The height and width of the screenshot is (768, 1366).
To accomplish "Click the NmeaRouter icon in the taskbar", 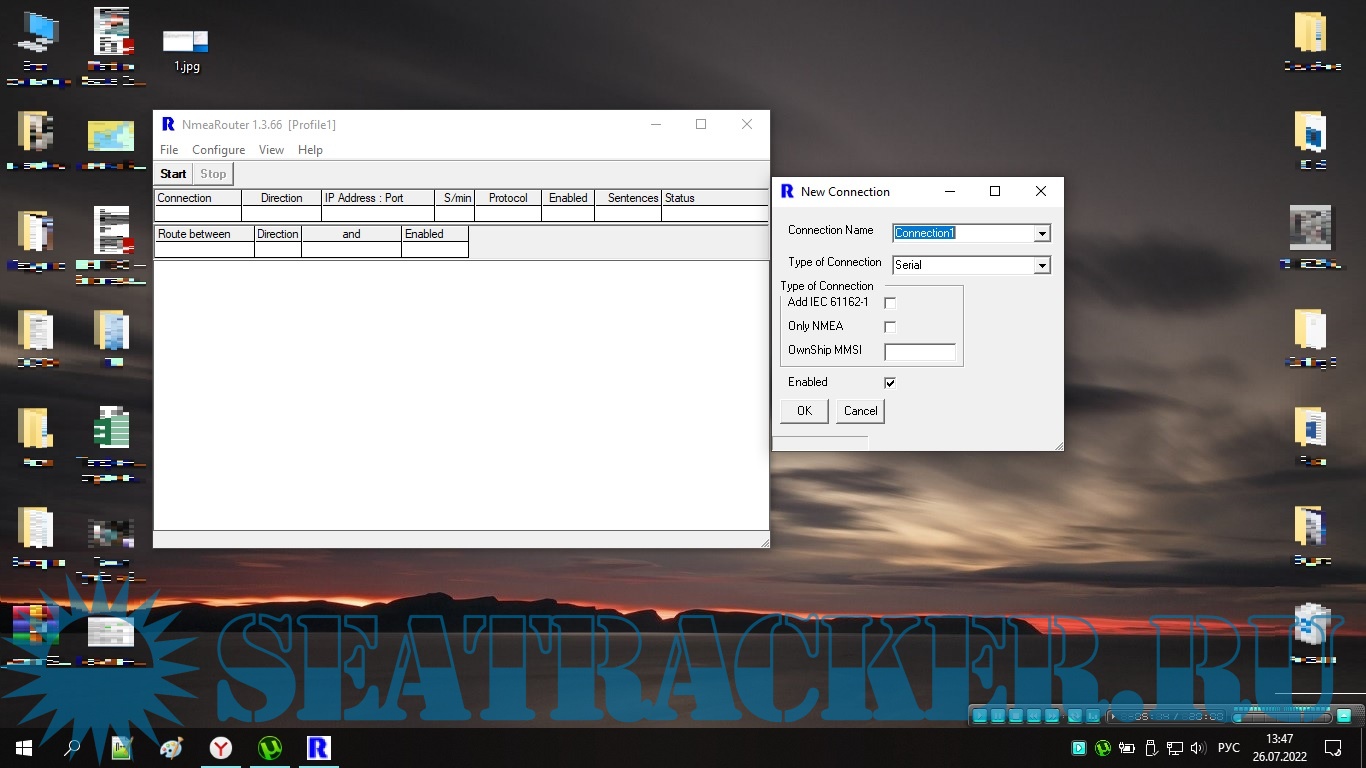I will 318,747.
